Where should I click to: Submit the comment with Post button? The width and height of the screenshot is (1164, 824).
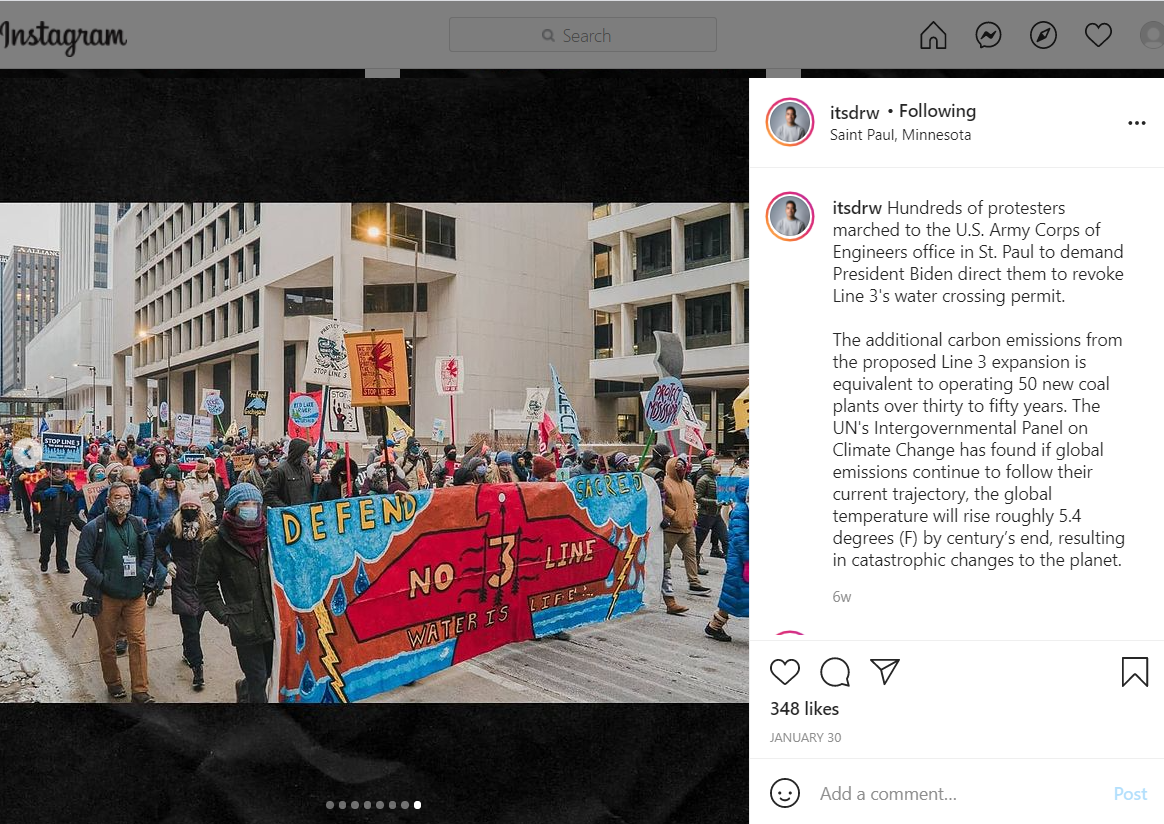click(1130, 794)
